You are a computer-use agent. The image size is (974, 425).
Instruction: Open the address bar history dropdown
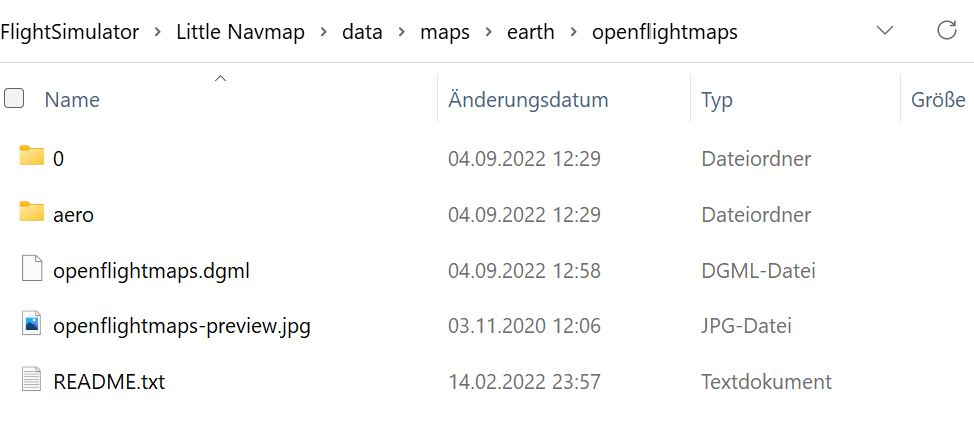pyautogui.click(x=885, y=31)
